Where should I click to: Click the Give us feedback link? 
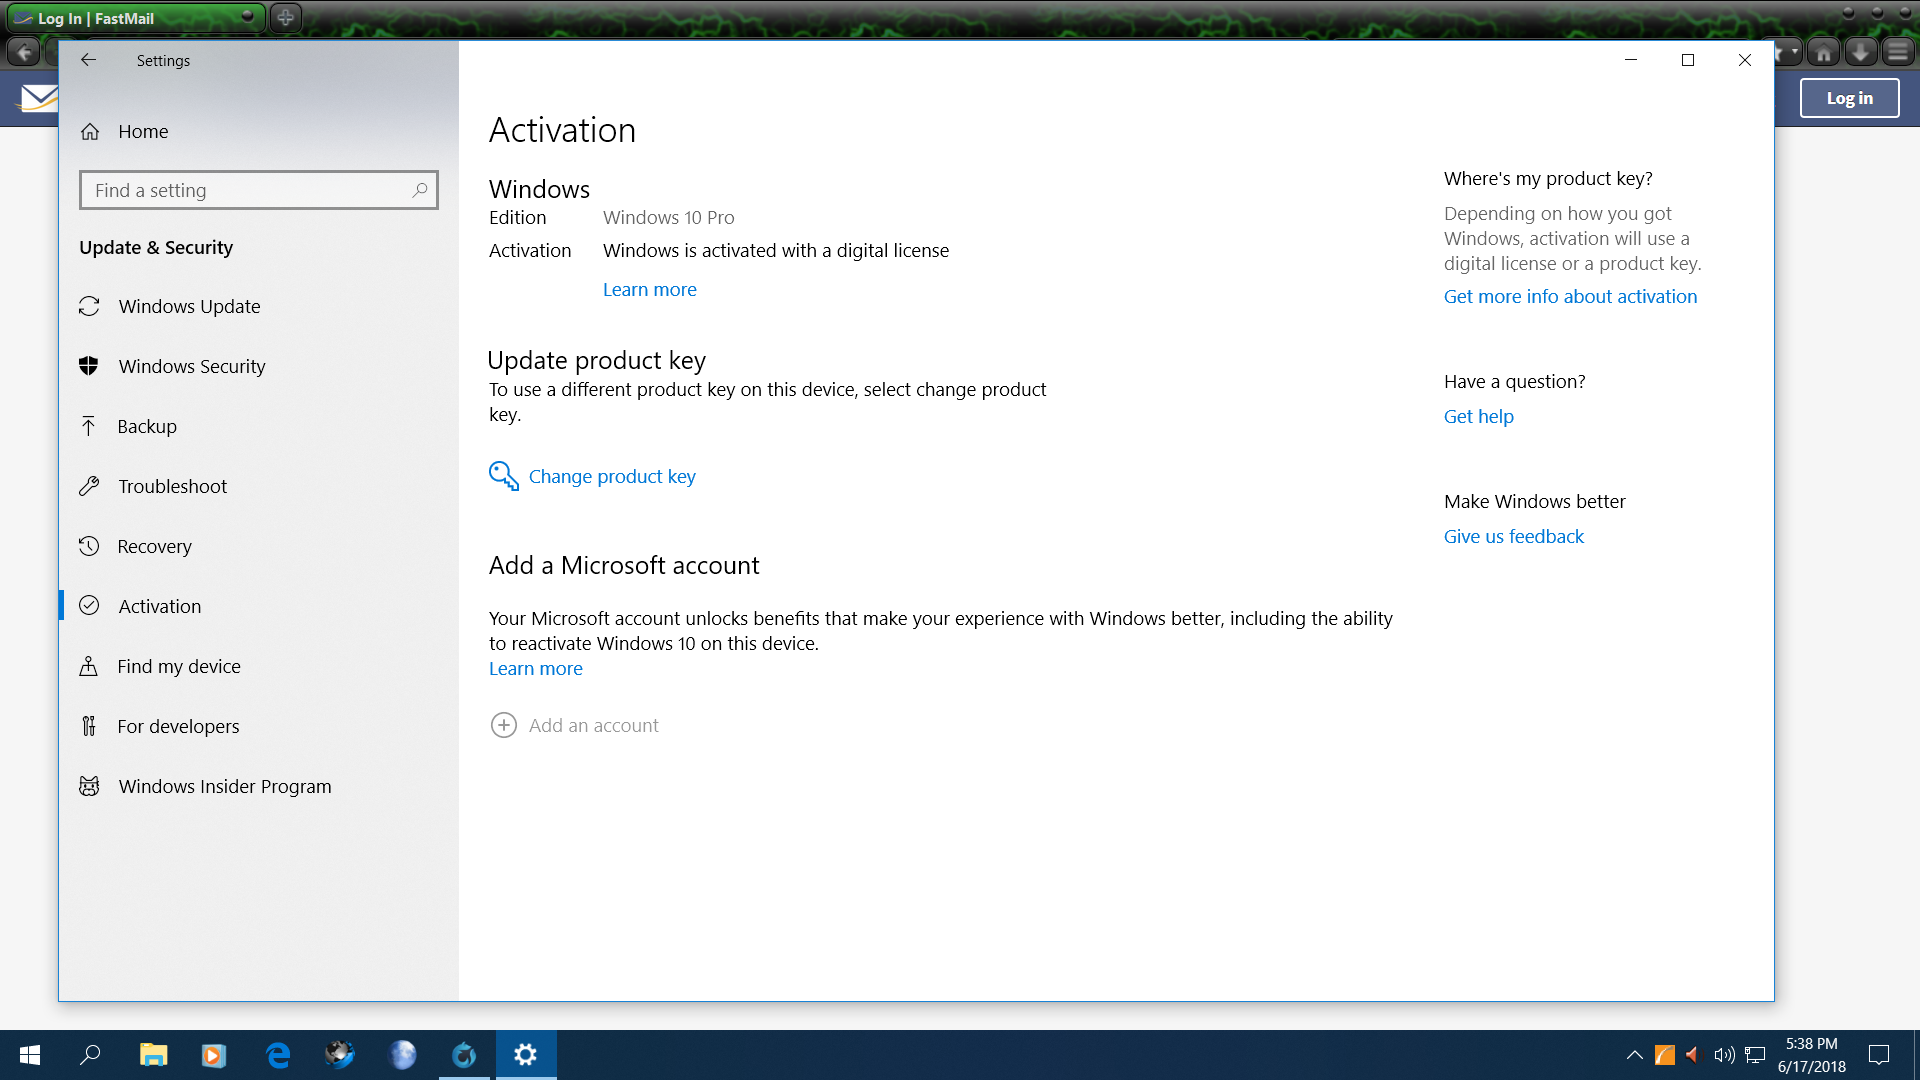tap(1513, 536)
